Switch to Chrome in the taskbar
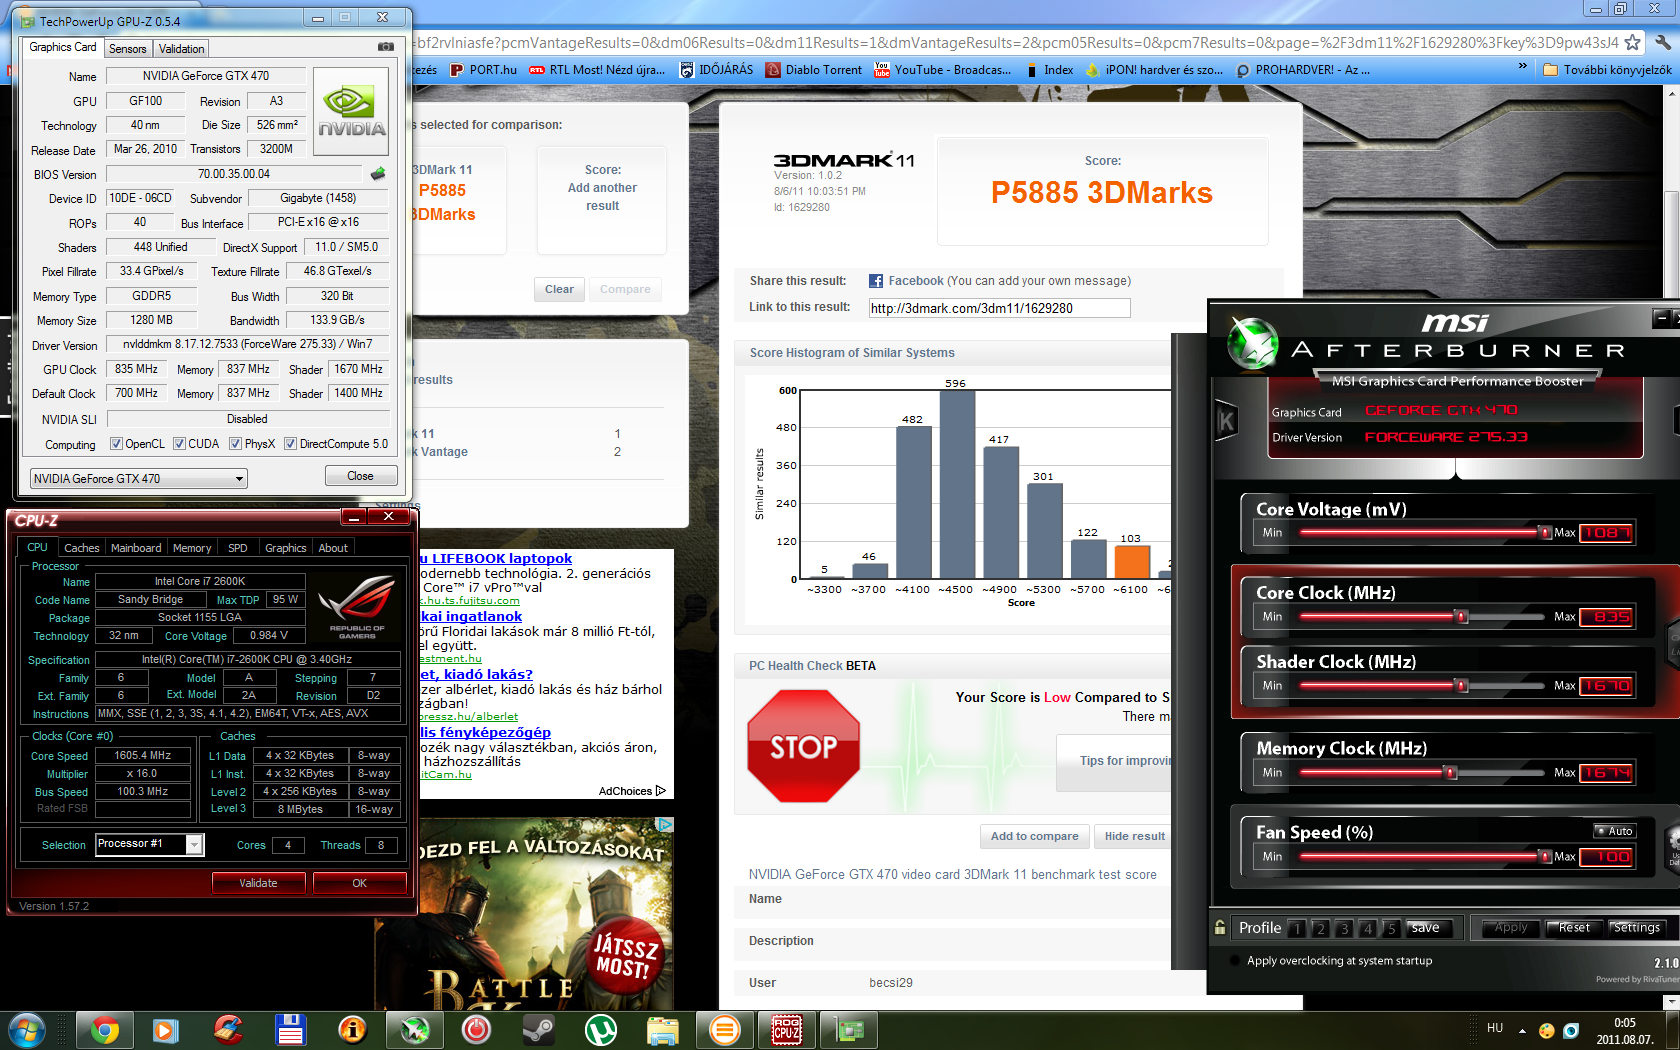This screenshot has height=1050, width=1680. [105, 1029]
